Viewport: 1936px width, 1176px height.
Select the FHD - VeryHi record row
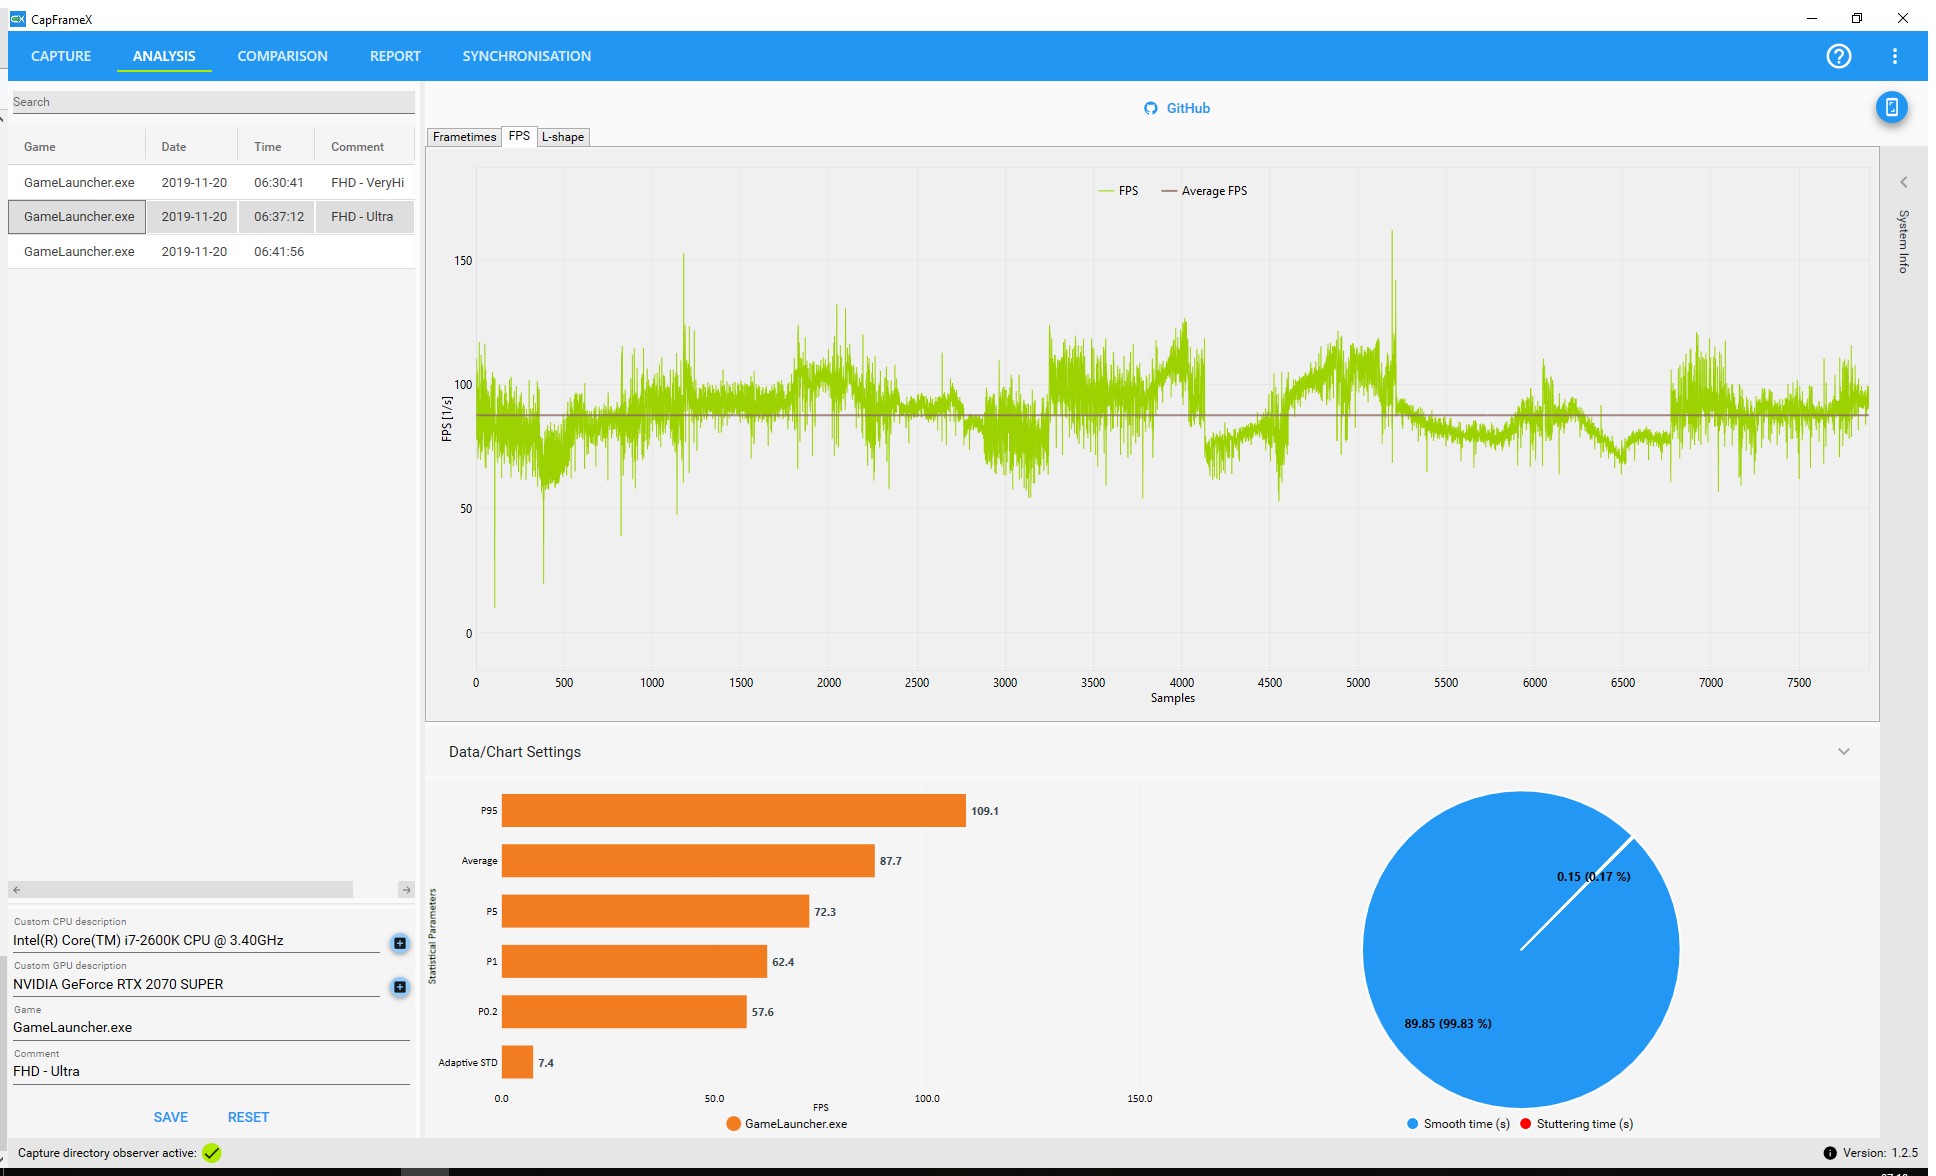(x=212, y=183)
